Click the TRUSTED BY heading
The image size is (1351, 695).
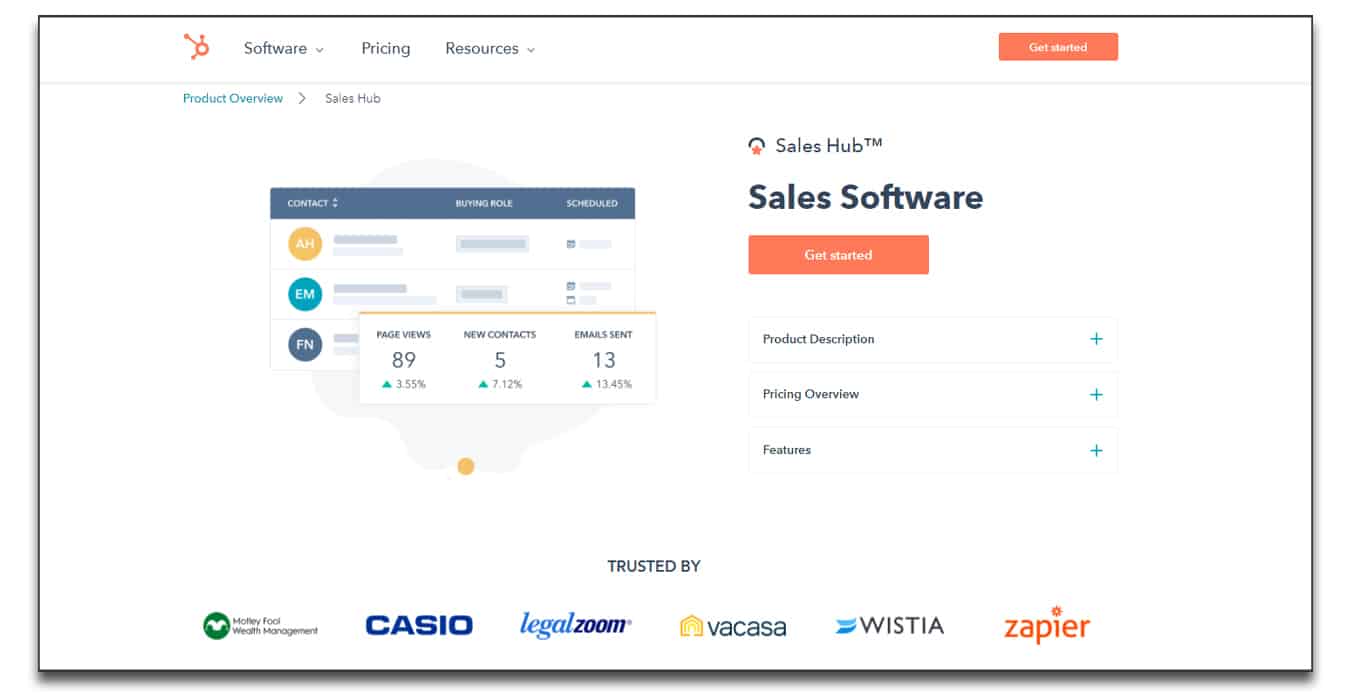[654, 566]
